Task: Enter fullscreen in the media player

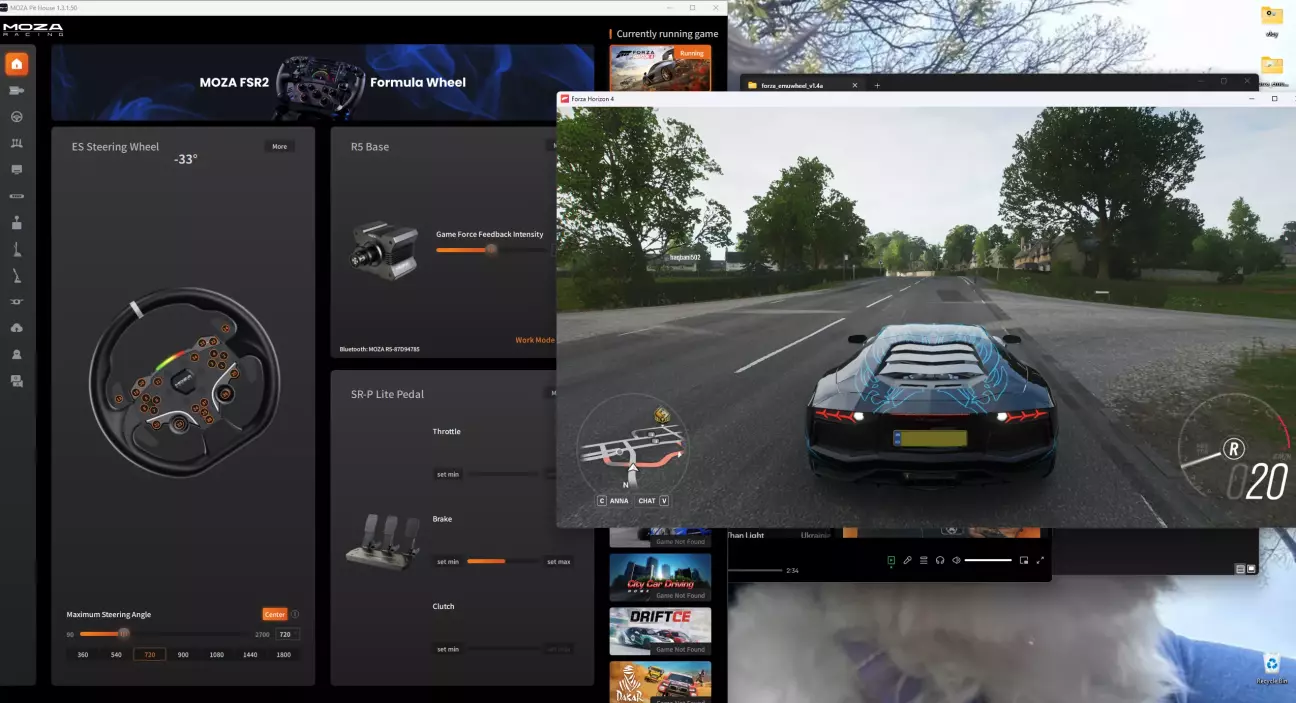Action: (1040, 560)
